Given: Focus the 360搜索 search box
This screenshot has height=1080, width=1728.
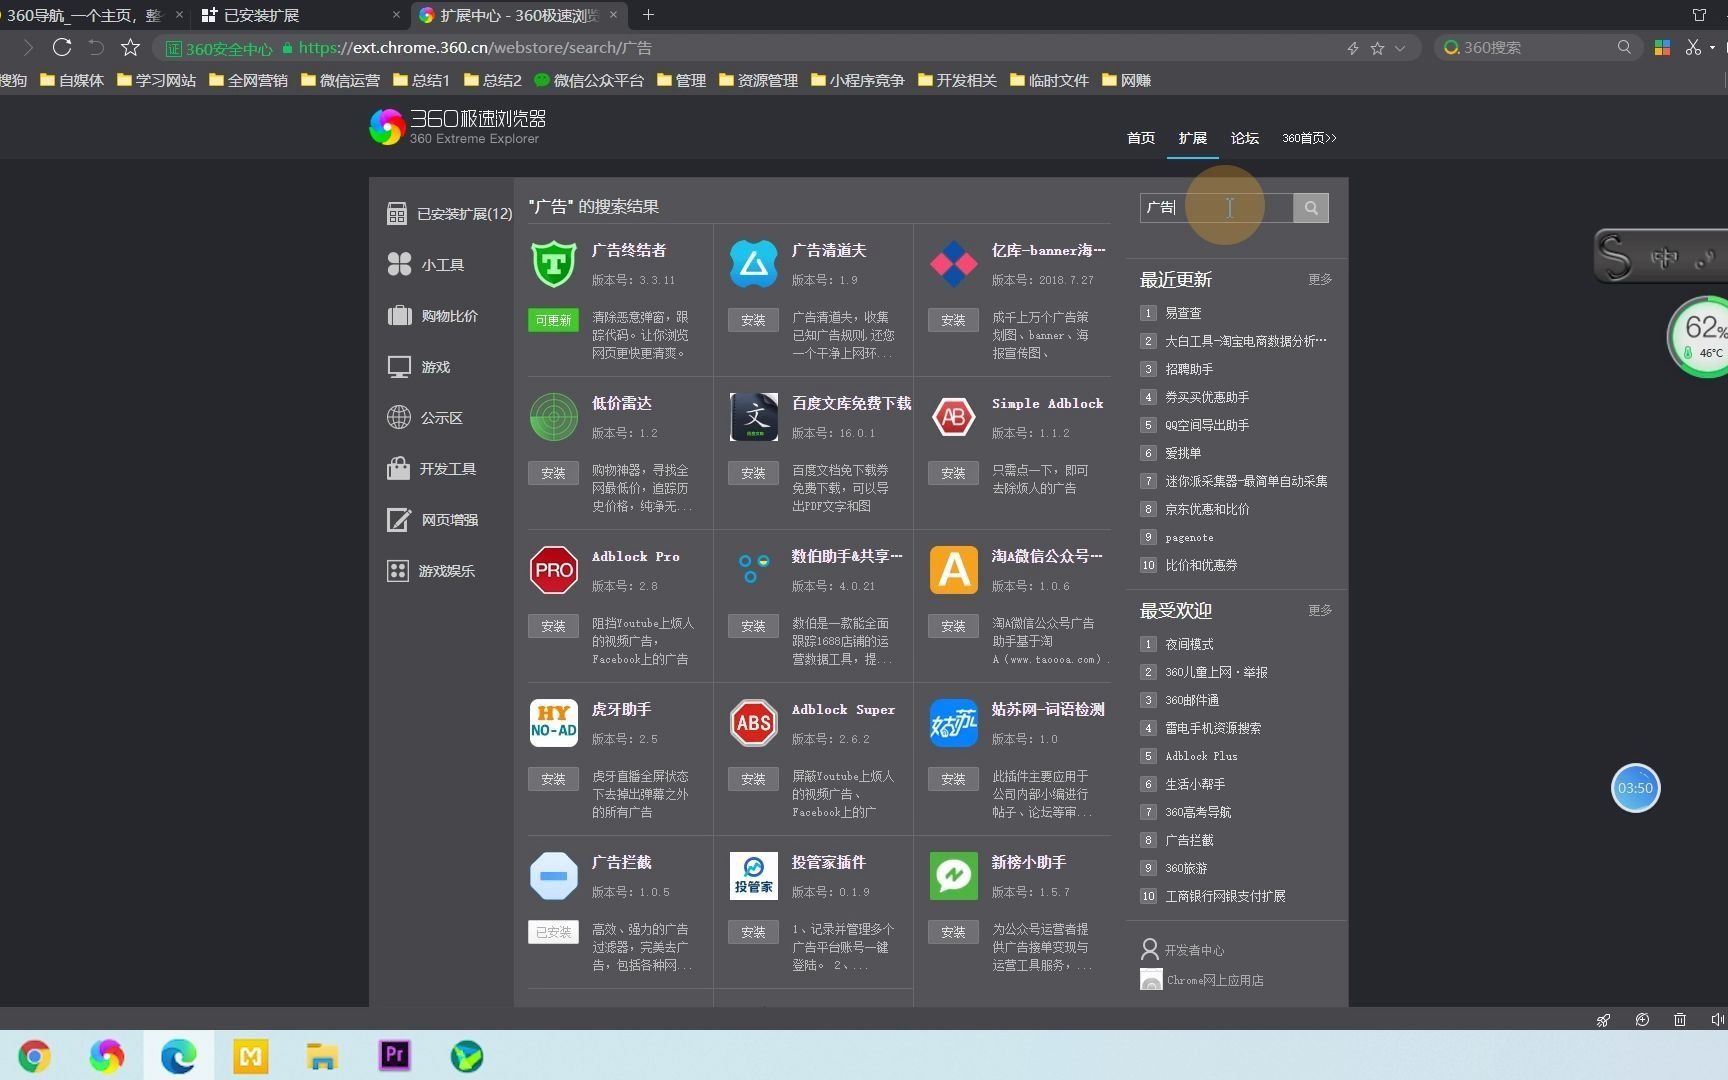Looking at the screenshot, I should pos(1536,47).
